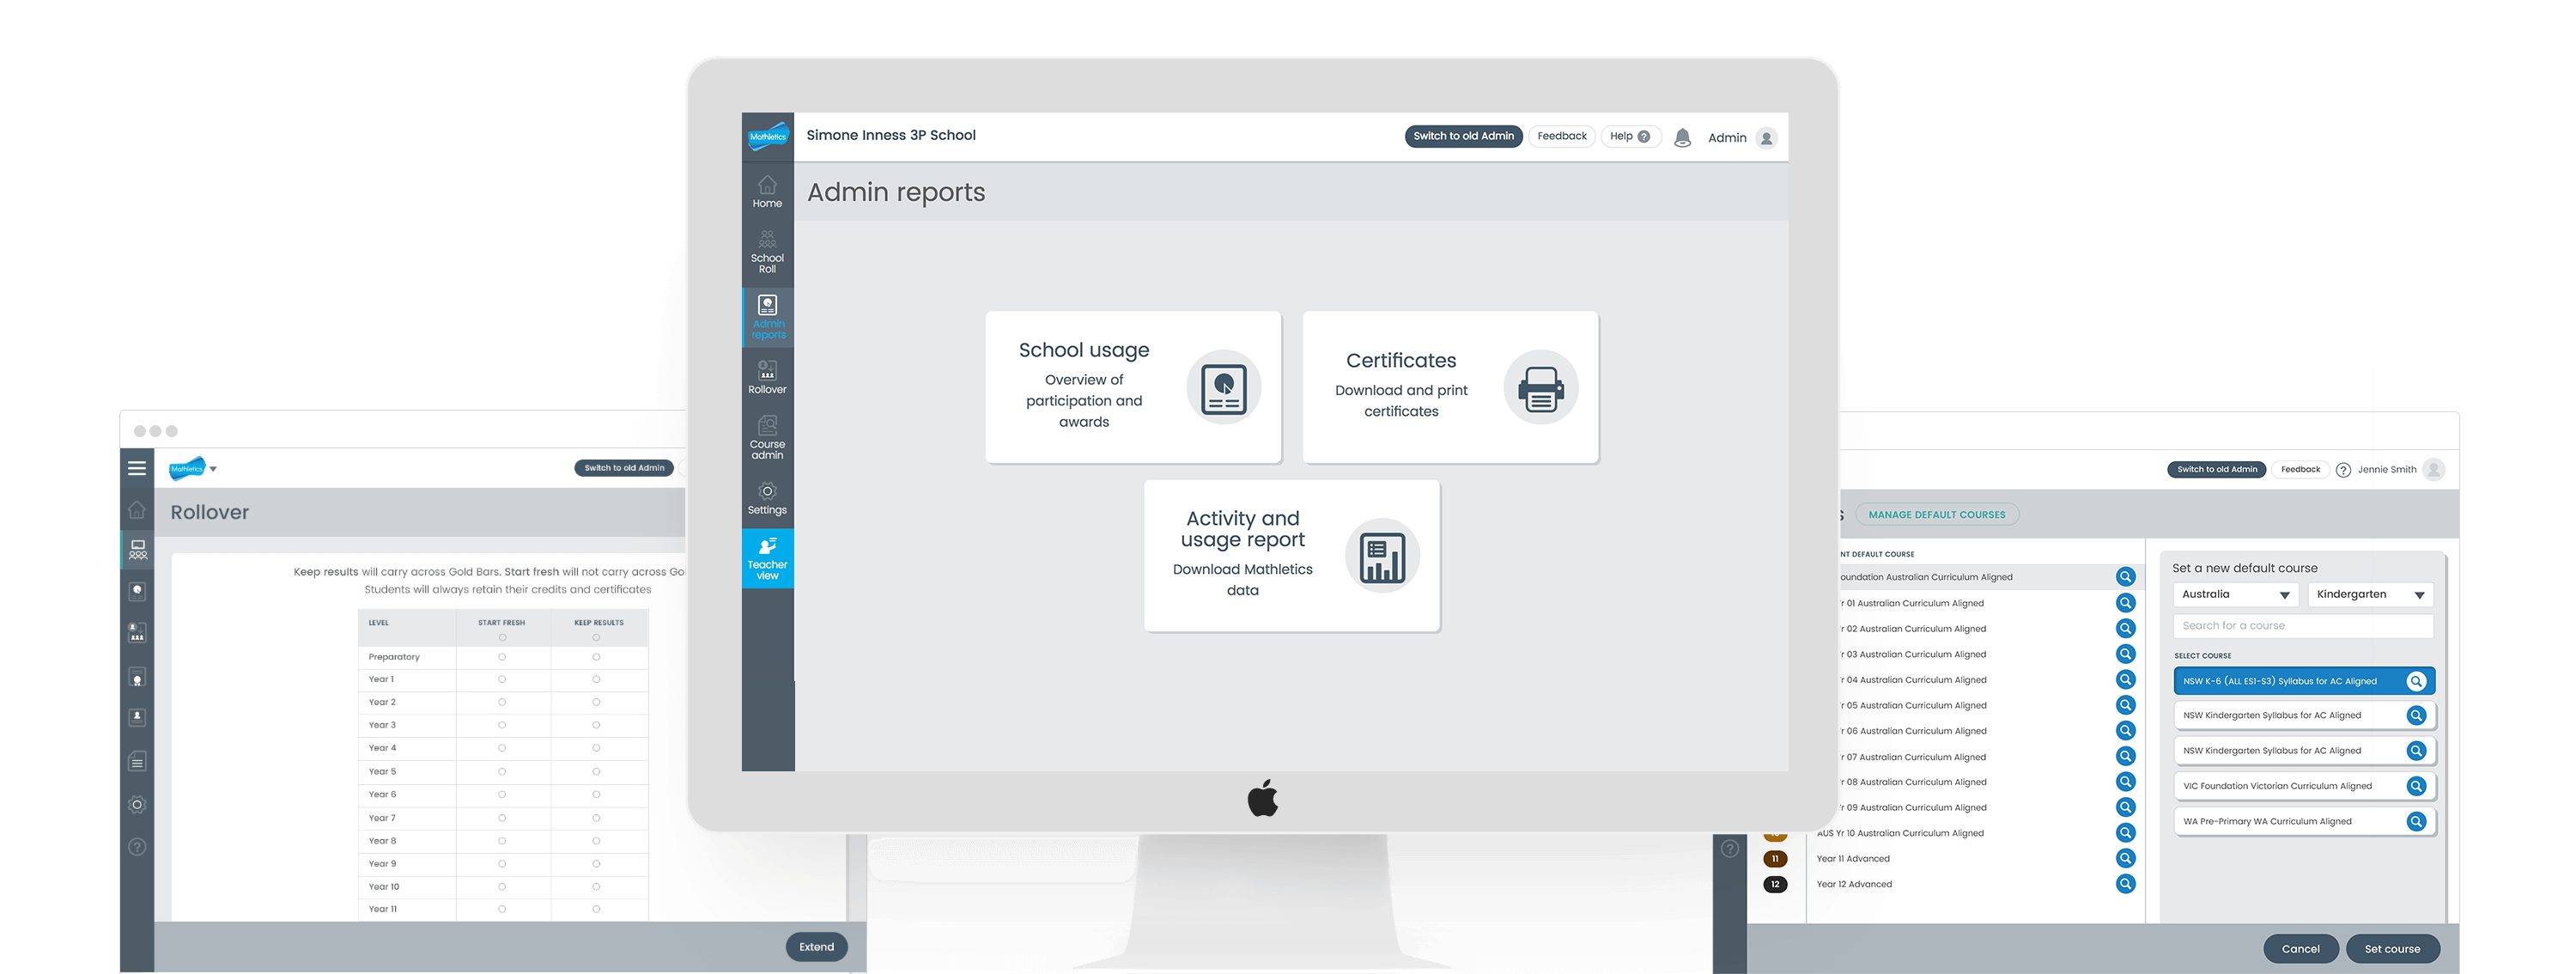Expand the Mathletics logo dropdown arrow in the Rollover window

(x=213, y=469)
